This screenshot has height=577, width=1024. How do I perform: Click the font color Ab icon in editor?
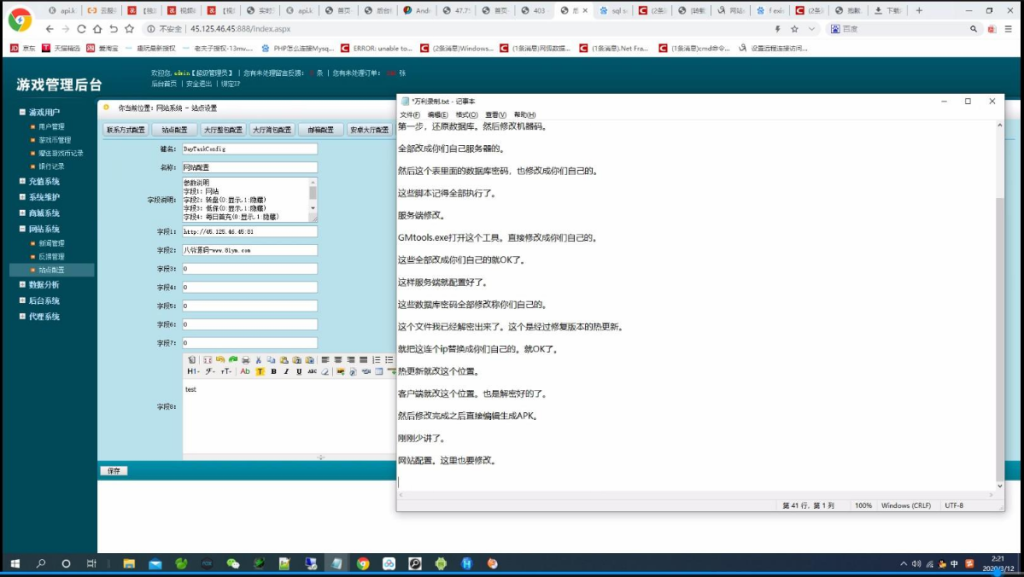(246, 372)
